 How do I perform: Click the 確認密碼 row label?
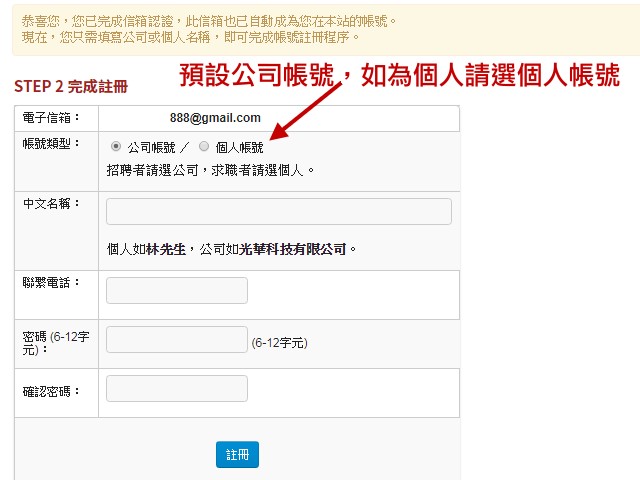click(x=52, y=390)
